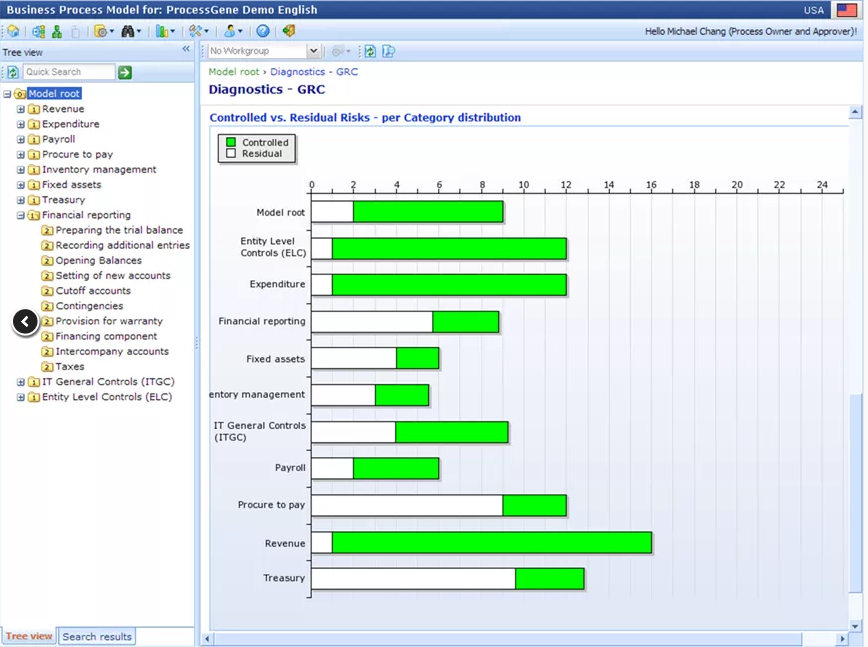868x647 pixels.
Task: Click the USA flag language icon
Action: click(847, 10)
